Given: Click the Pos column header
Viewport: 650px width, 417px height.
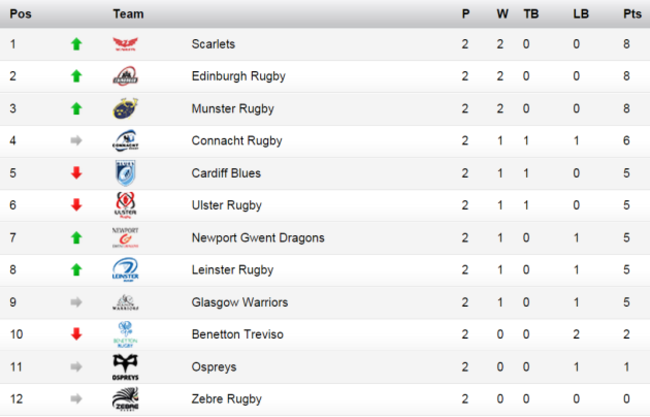Looking at the screenshot, I should pyautogui.click(x=19, y=14).
